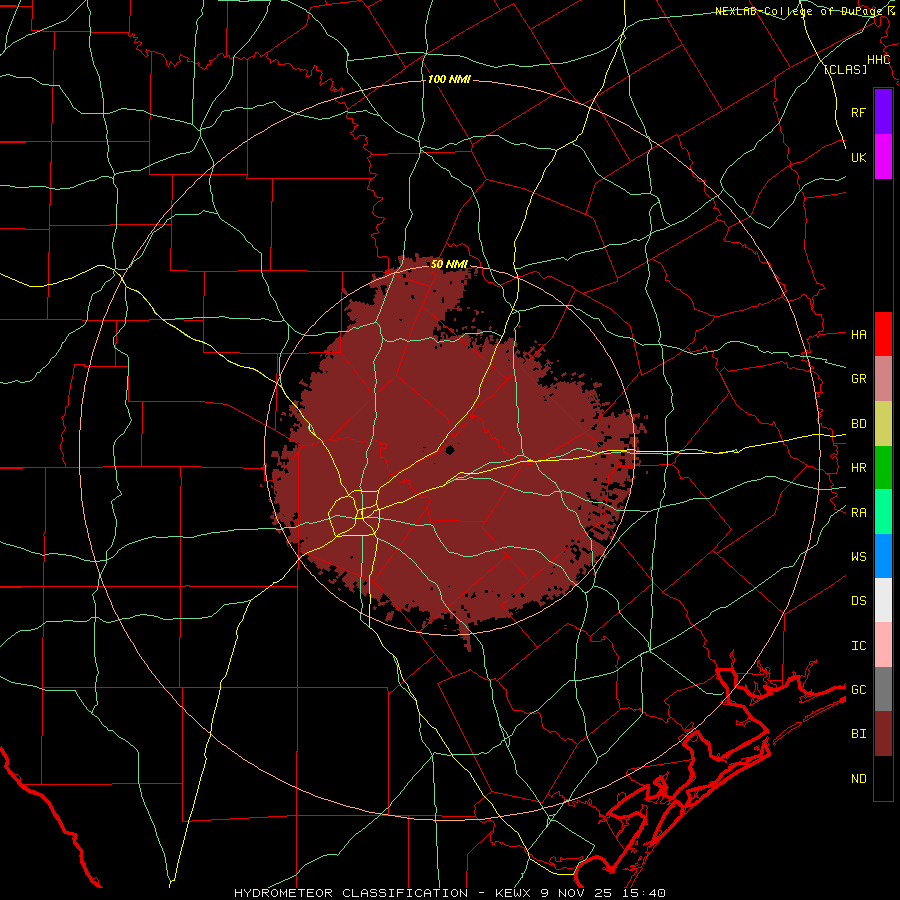Click the 9 NOV 25 date text
The width and height of the screenshot is (900, 900).
pos(577,893)
